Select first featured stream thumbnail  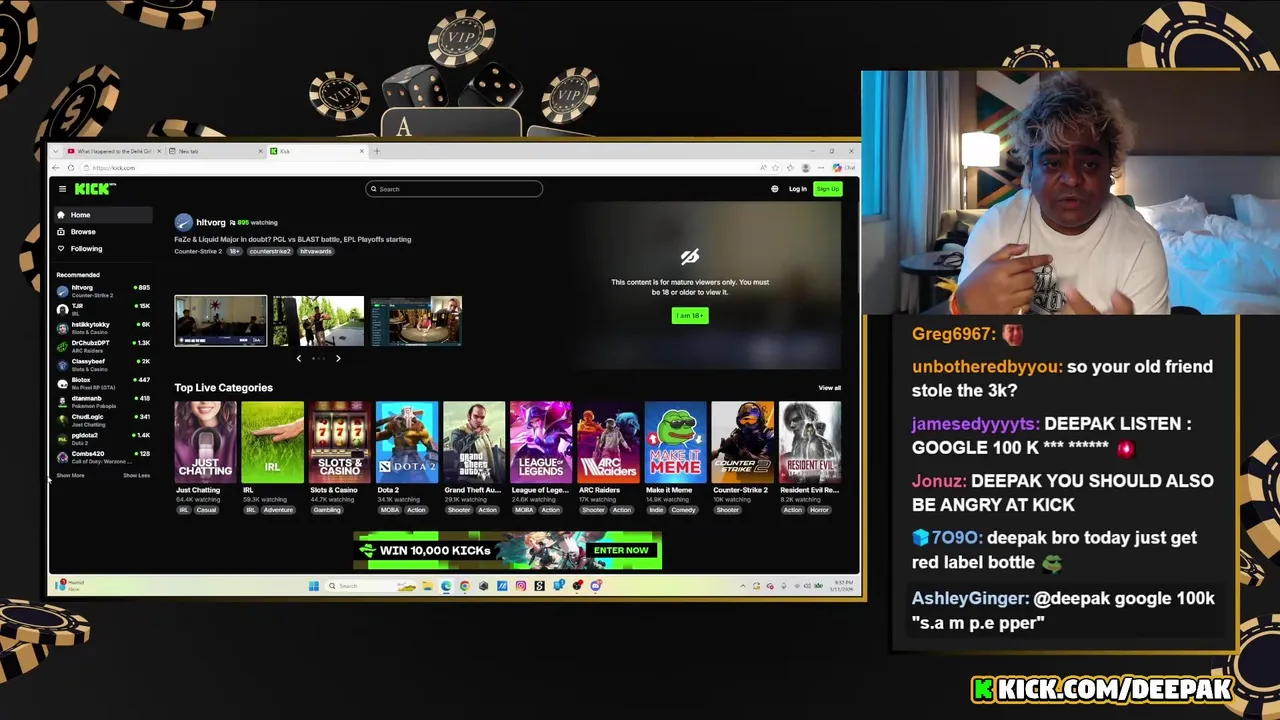221,320
